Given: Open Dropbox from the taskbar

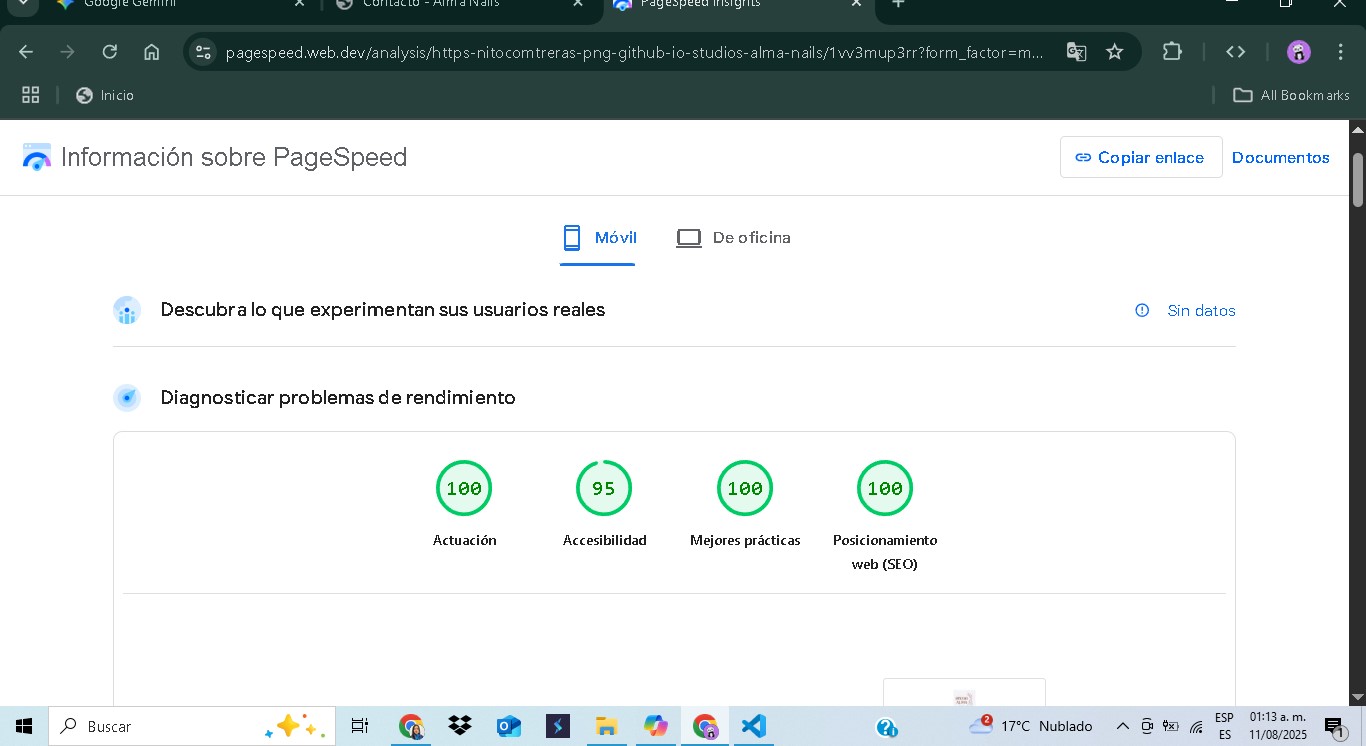Looking at the screenshot, I should 460,726.
